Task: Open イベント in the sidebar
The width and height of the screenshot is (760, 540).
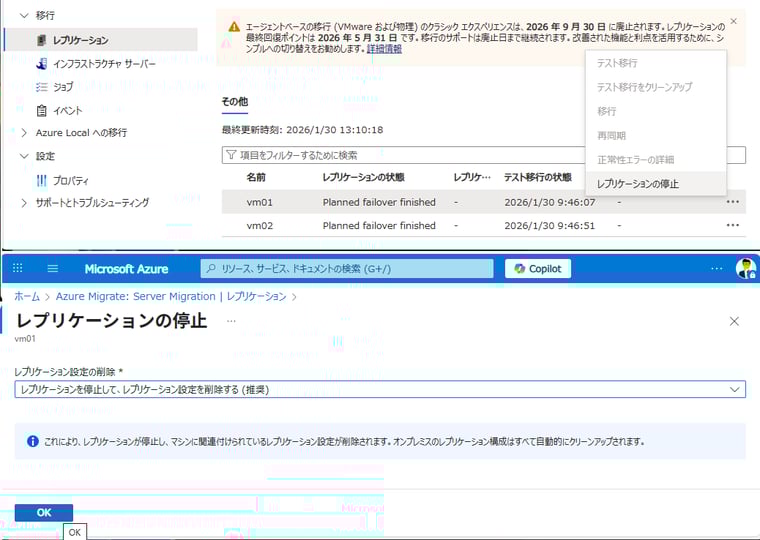Action: point(67,111)
